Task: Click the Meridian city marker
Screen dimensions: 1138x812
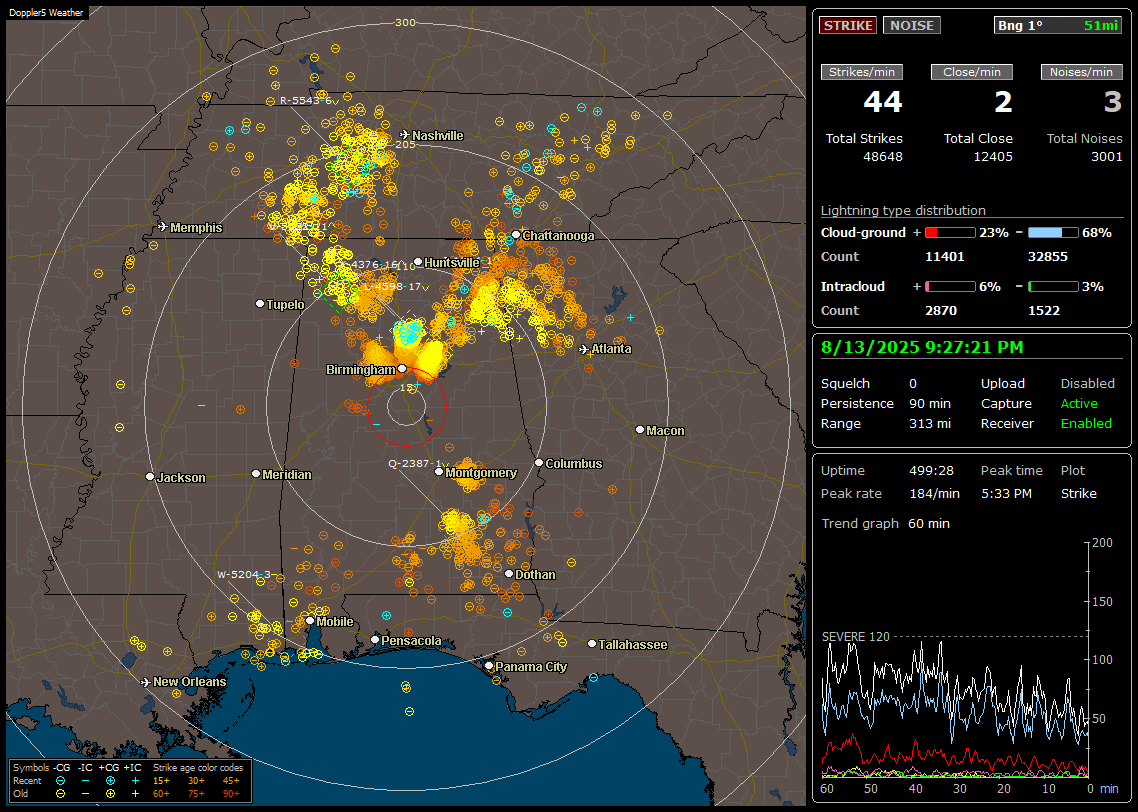Action: click(x=255, y=474)
